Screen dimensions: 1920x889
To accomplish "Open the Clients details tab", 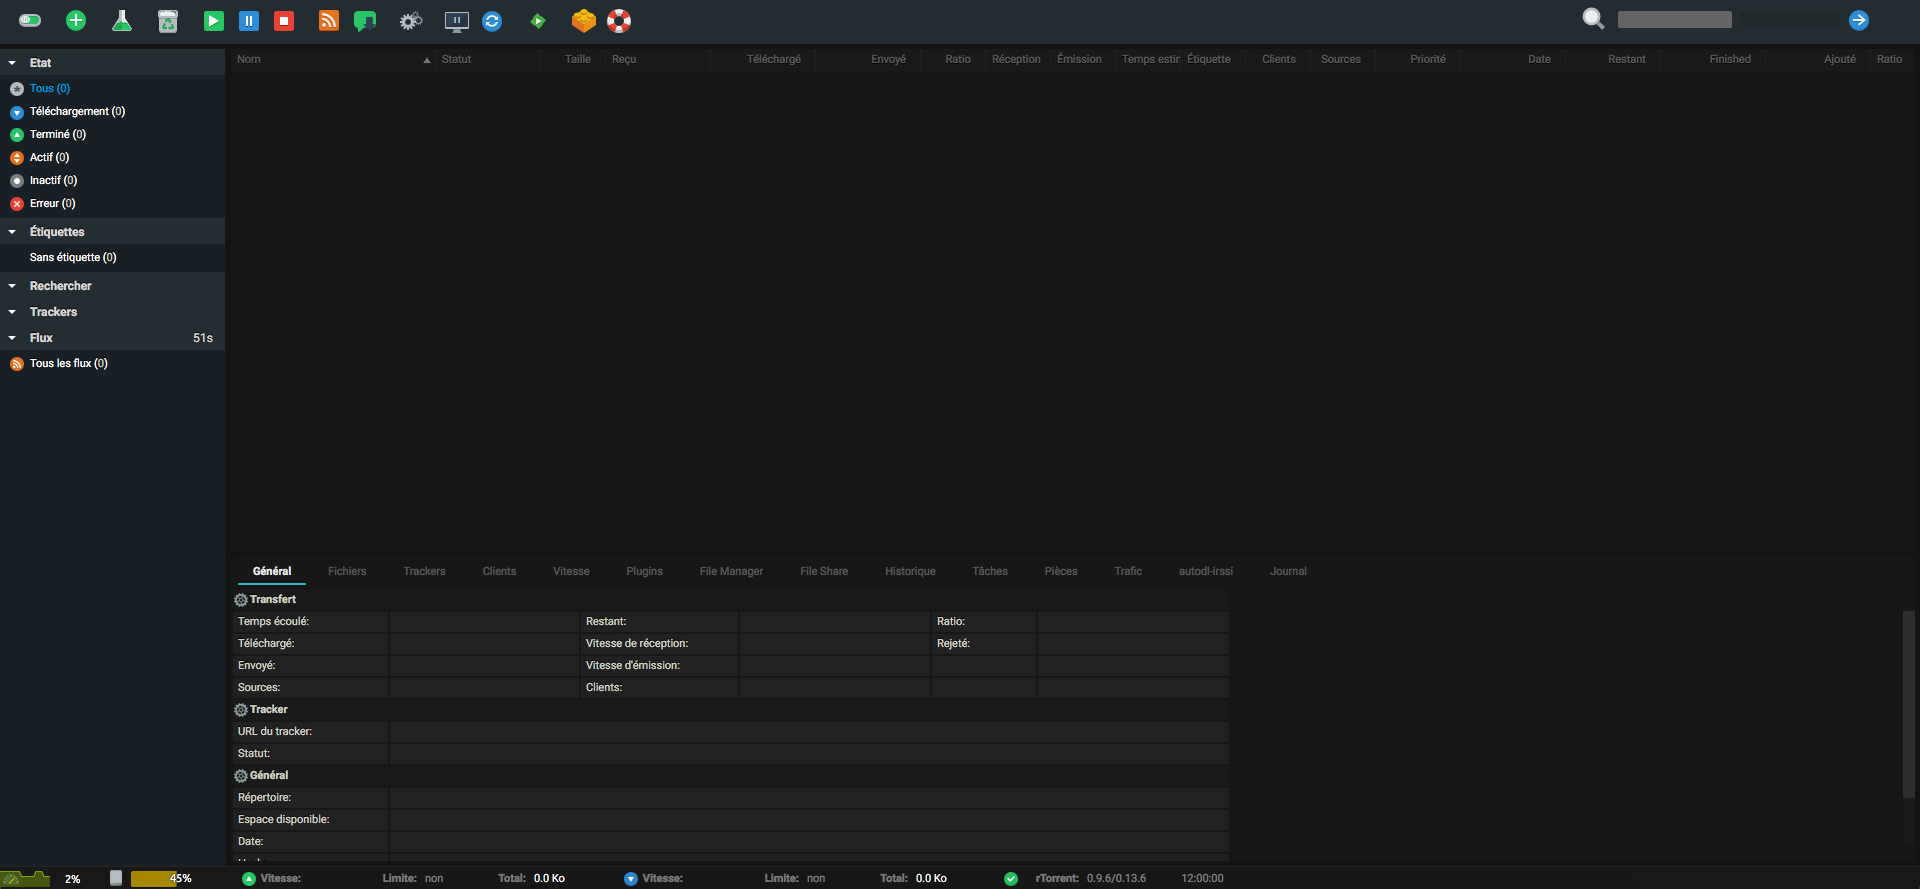I will pos(499,571).
